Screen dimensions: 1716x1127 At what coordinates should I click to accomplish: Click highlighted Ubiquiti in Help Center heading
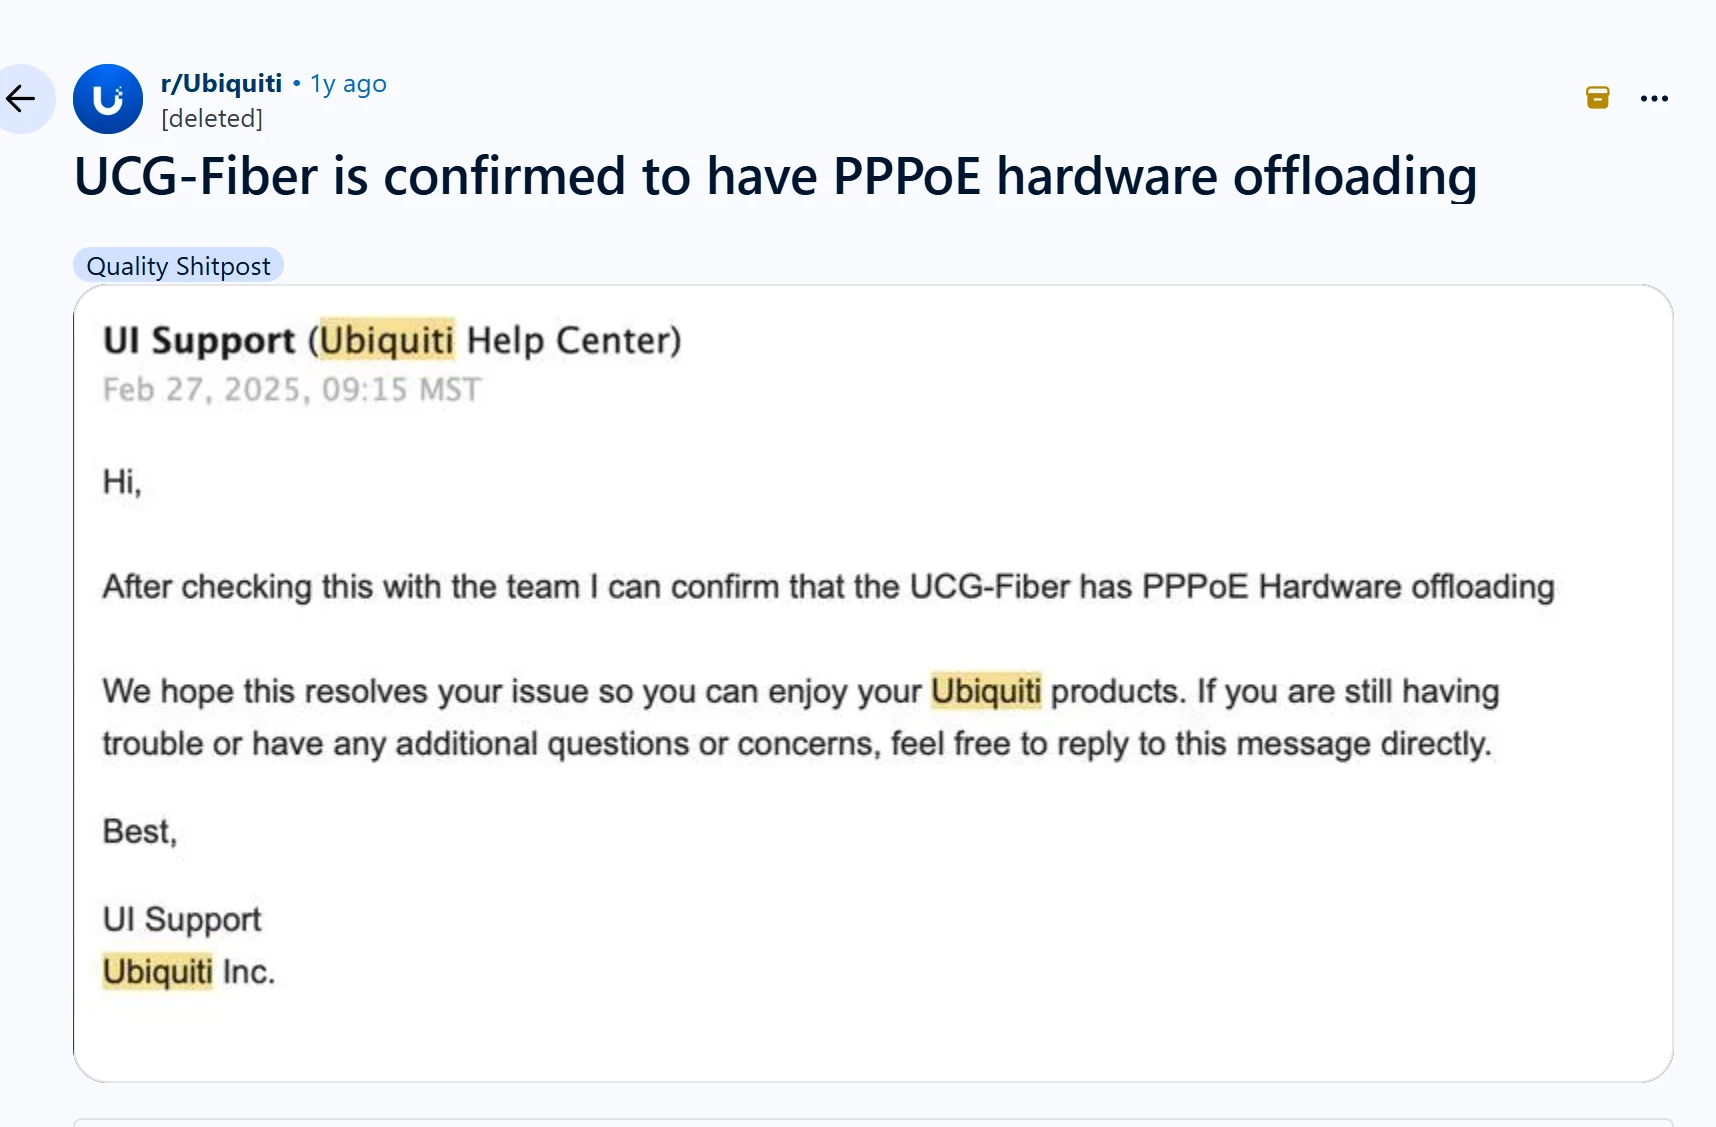[386, 340]
